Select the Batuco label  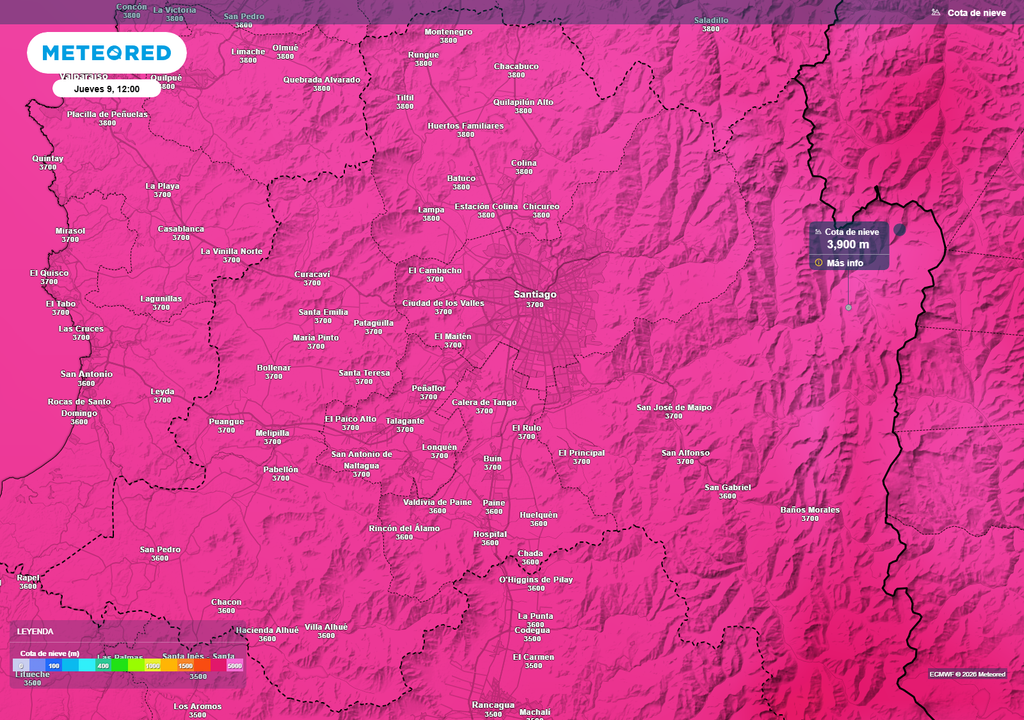[461, 178]
